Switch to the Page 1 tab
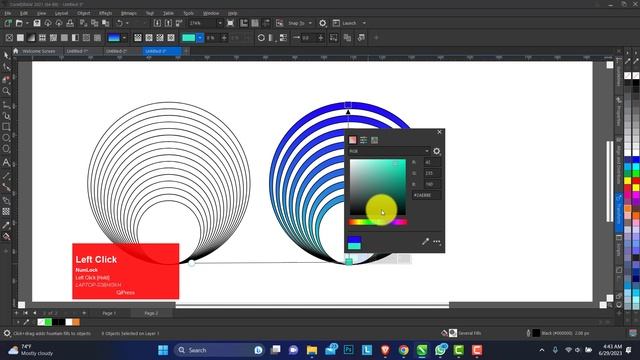The height and width of the screenshot is (360, 640). pyautogui.click(x=109, y=313)
